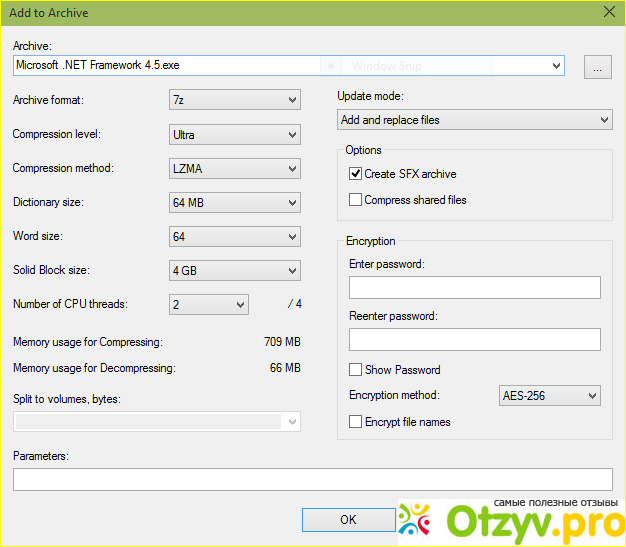Uncheck Create SFX archive checkbox
626x547 pixels.
356,174
